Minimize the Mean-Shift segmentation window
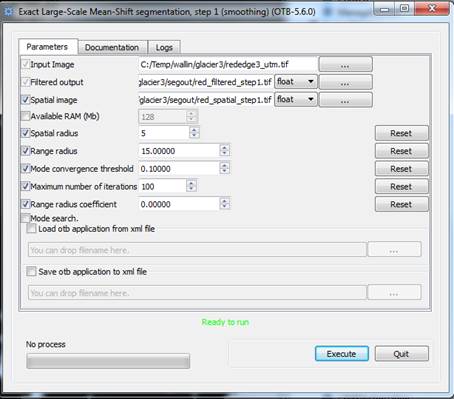Screen dimensions: 454x399 tap(384, 9)
